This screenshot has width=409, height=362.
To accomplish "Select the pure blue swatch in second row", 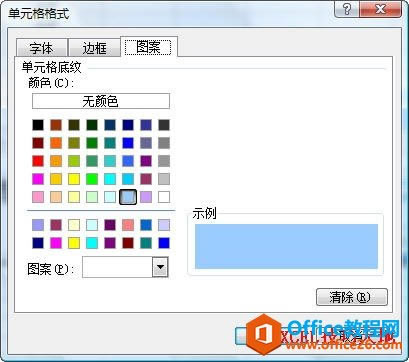I will pyautogui.click(x=128, y=143).
